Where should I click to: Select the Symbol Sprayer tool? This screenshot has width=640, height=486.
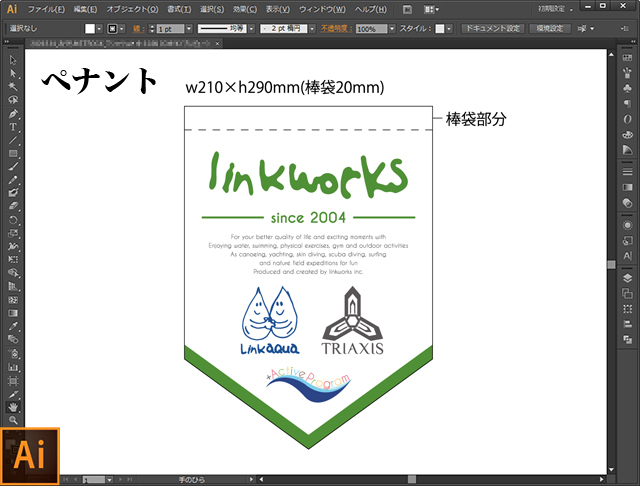tap(13, 353)
